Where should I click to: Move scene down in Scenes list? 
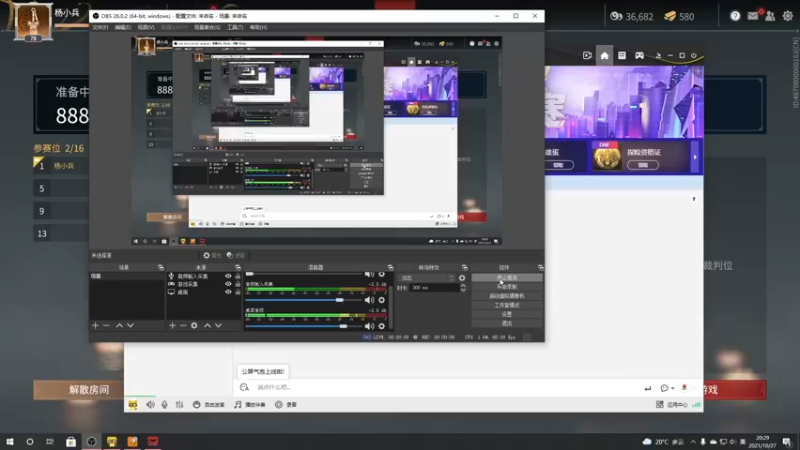tap(131, 325)
